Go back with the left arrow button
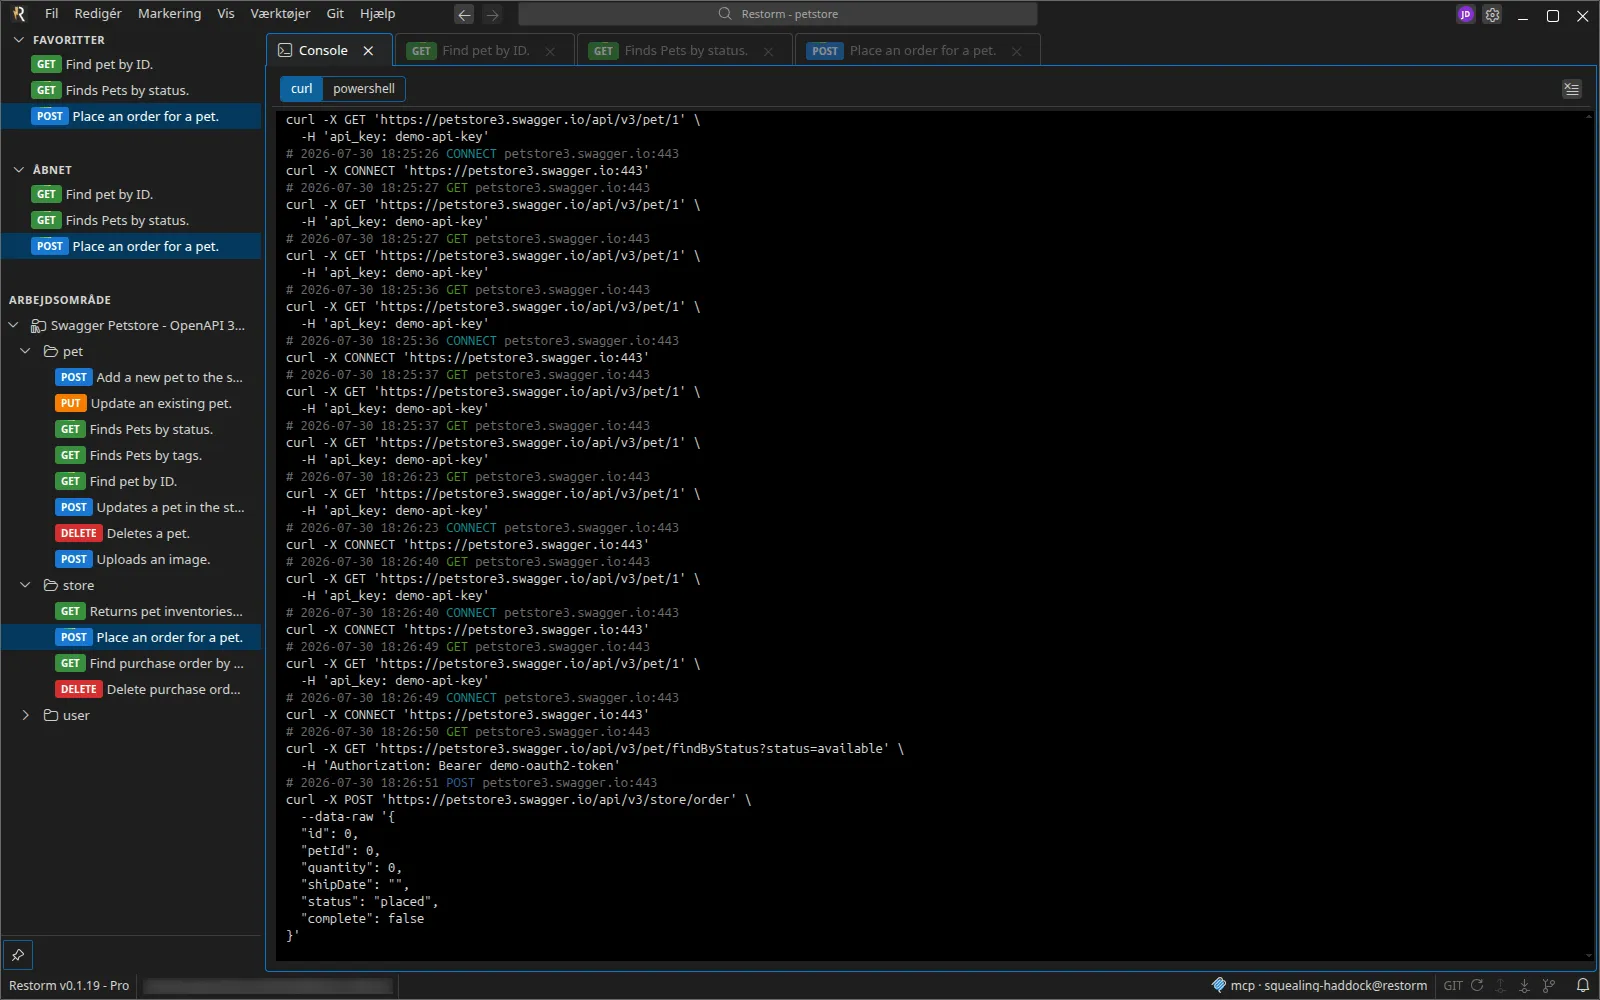 [464, 14]
